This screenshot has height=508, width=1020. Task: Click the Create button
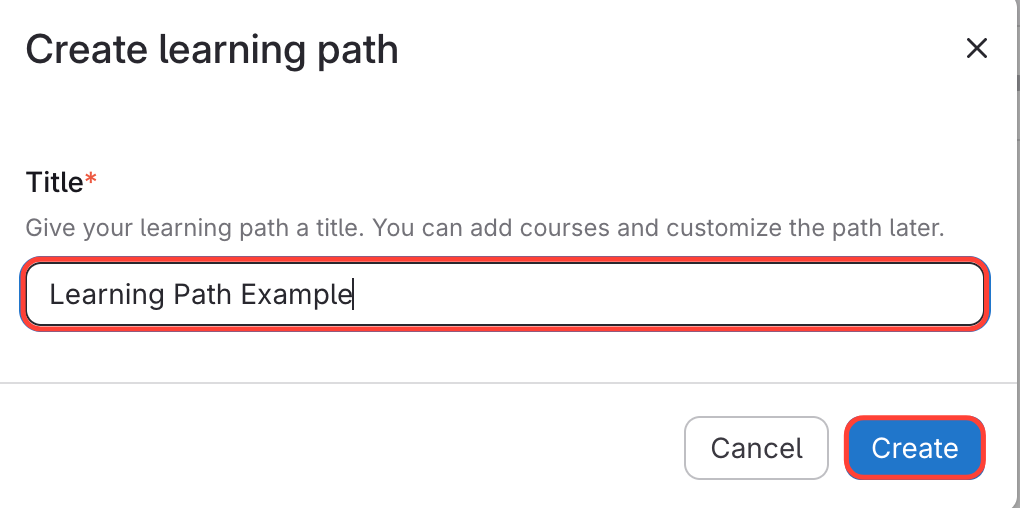914,448
